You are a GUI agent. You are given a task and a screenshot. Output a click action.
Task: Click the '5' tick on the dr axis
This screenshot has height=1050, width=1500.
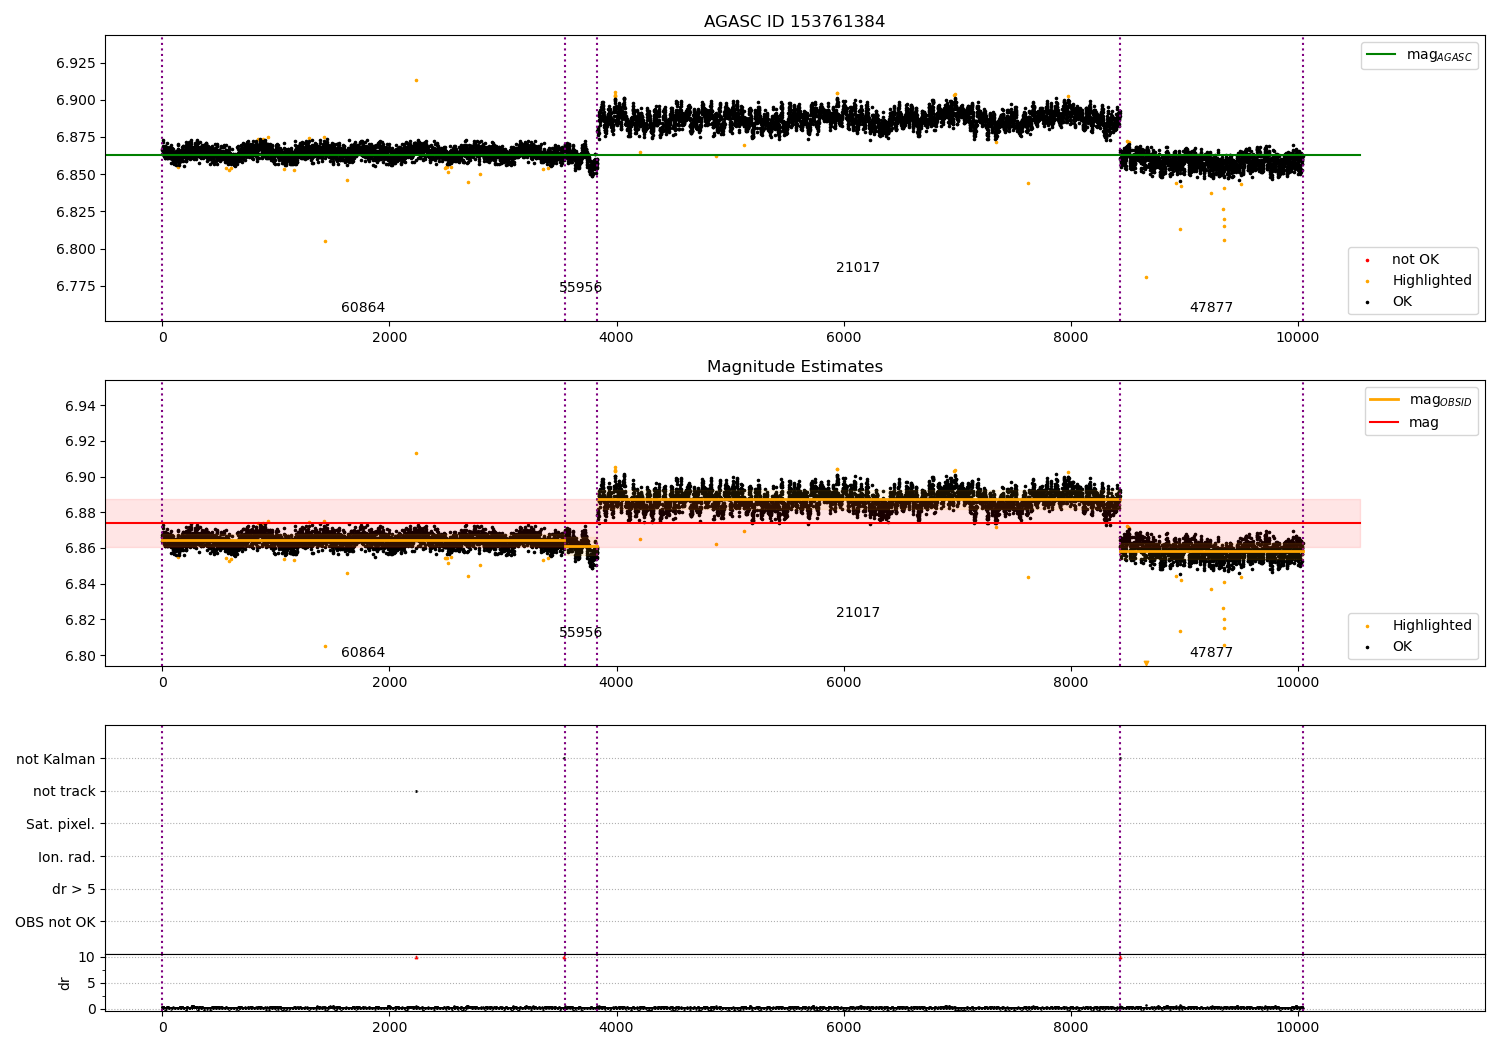(91, 983)
